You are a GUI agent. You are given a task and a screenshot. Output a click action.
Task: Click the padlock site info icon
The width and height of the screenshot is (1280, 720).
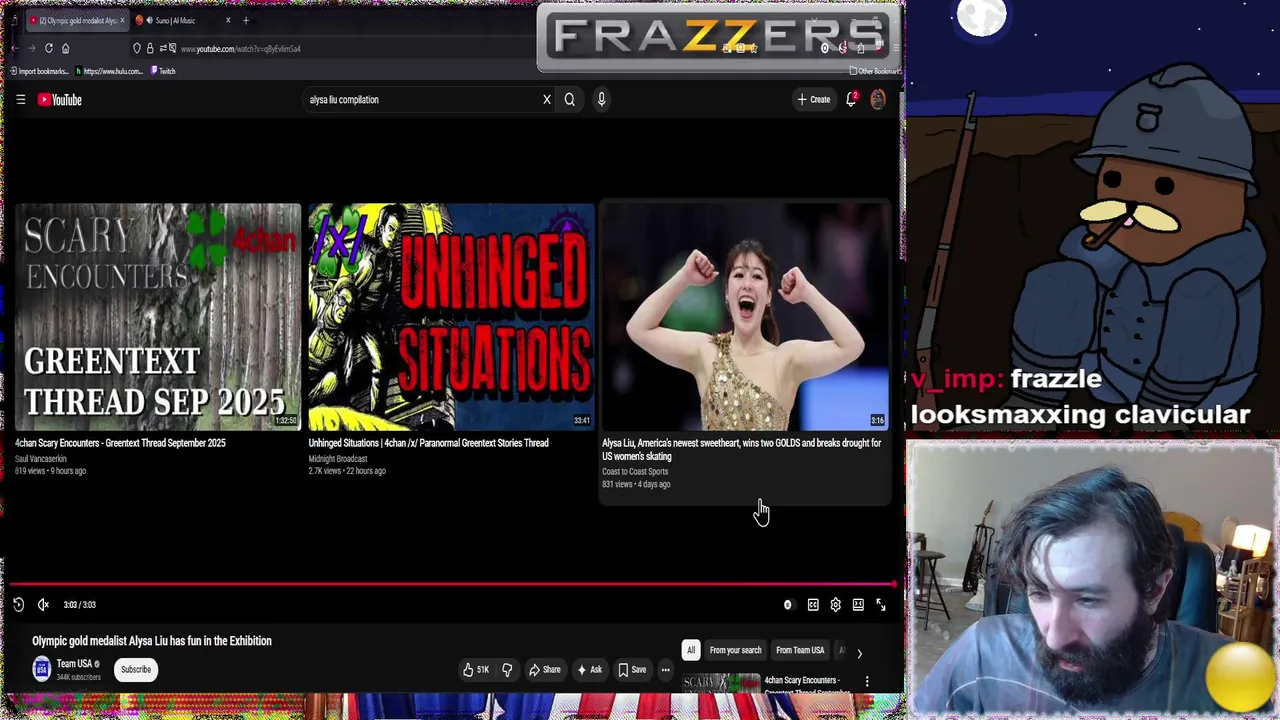[x=150, y=48]
